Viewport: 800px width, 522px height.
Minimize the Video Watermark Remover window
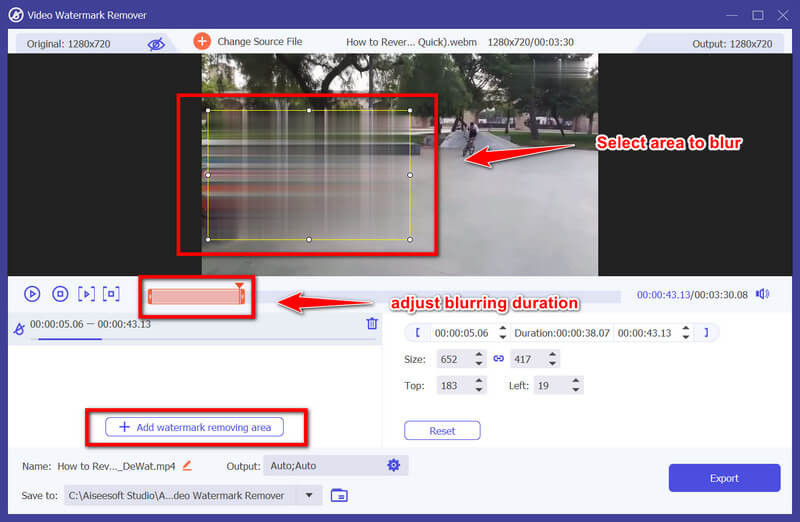[x=732, y=15]
